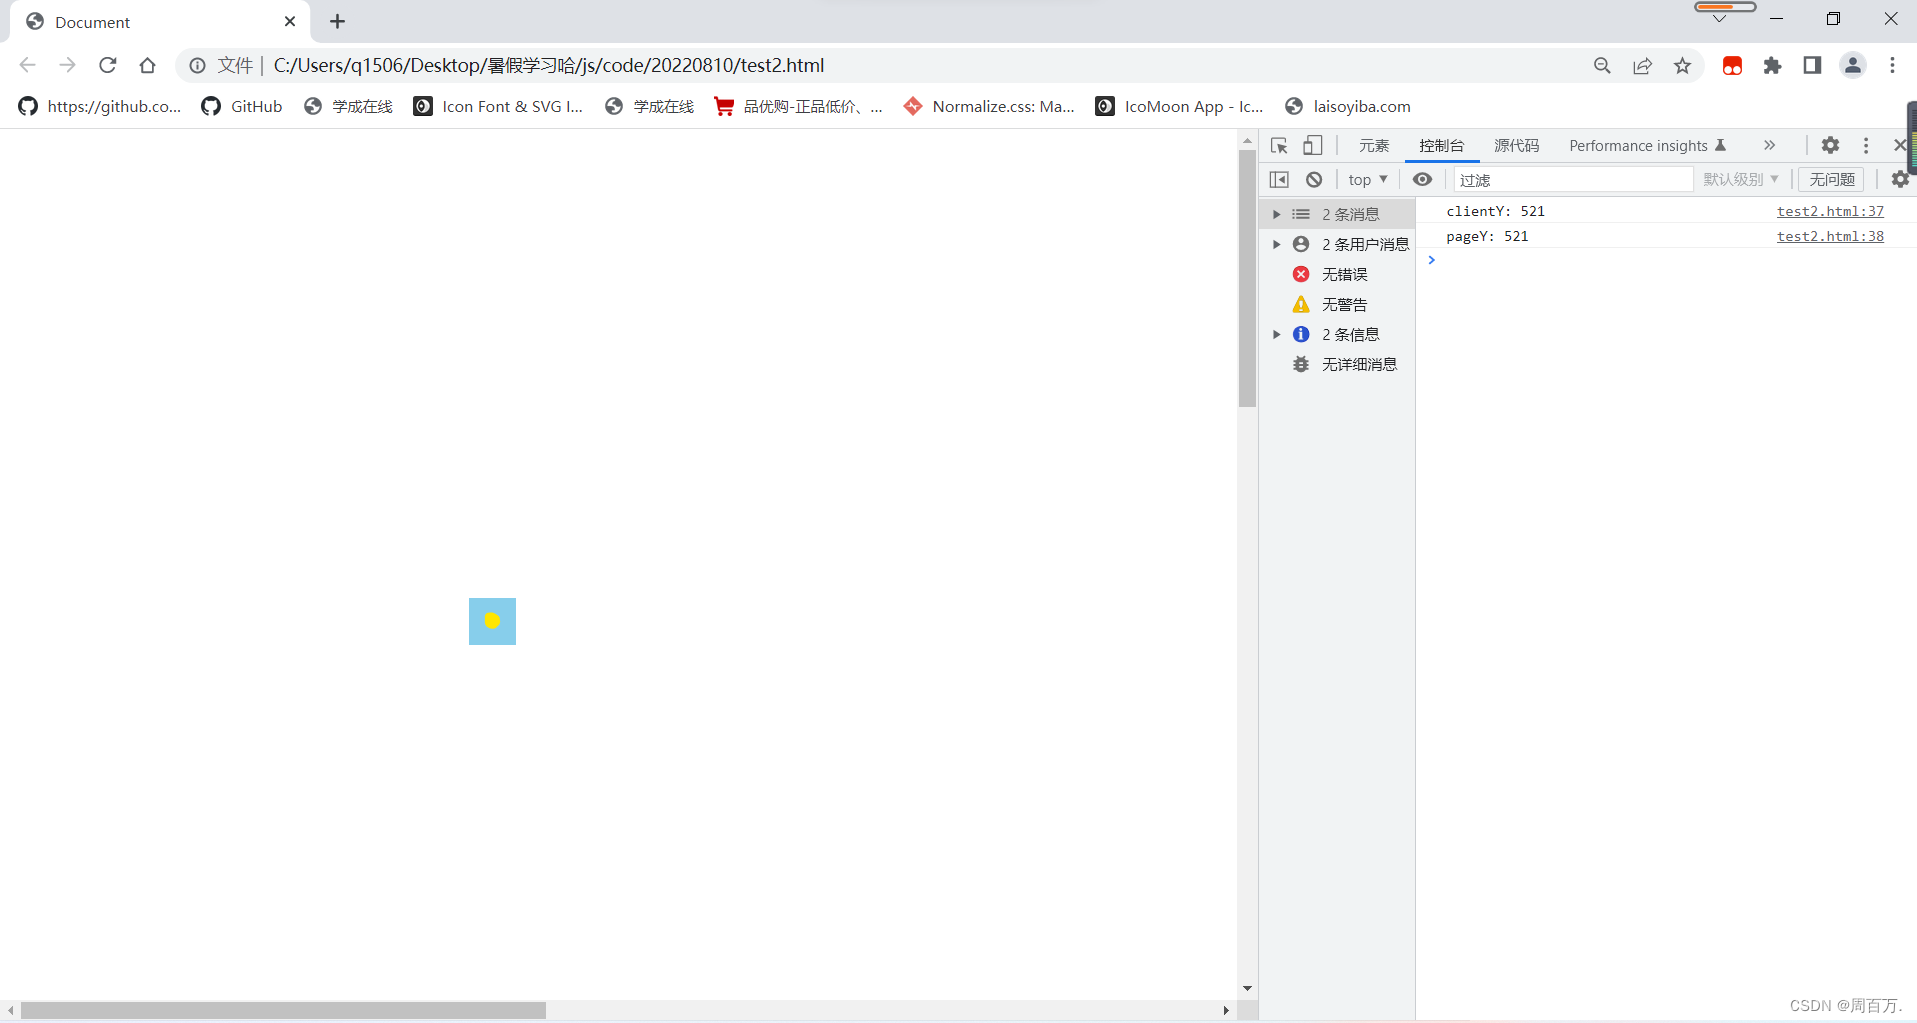Switch to the Console (控制台) tab
Image resolution: width=1917 pixels, height=1023 pixels.
(x=1441, y=145)
